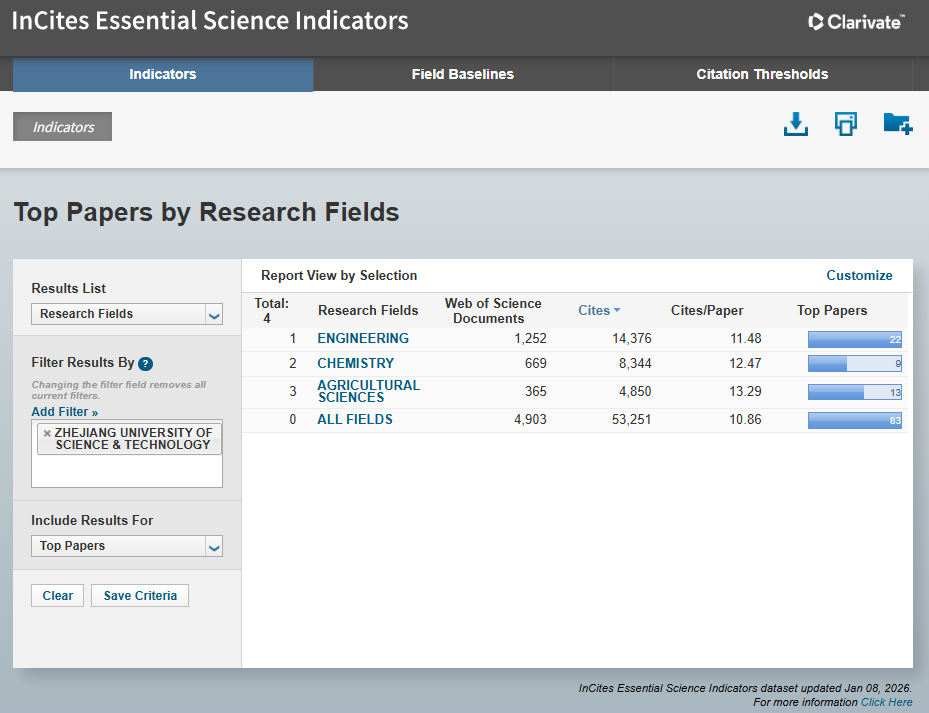Expand the Include Results For dropdown

(x=126, y=546)
